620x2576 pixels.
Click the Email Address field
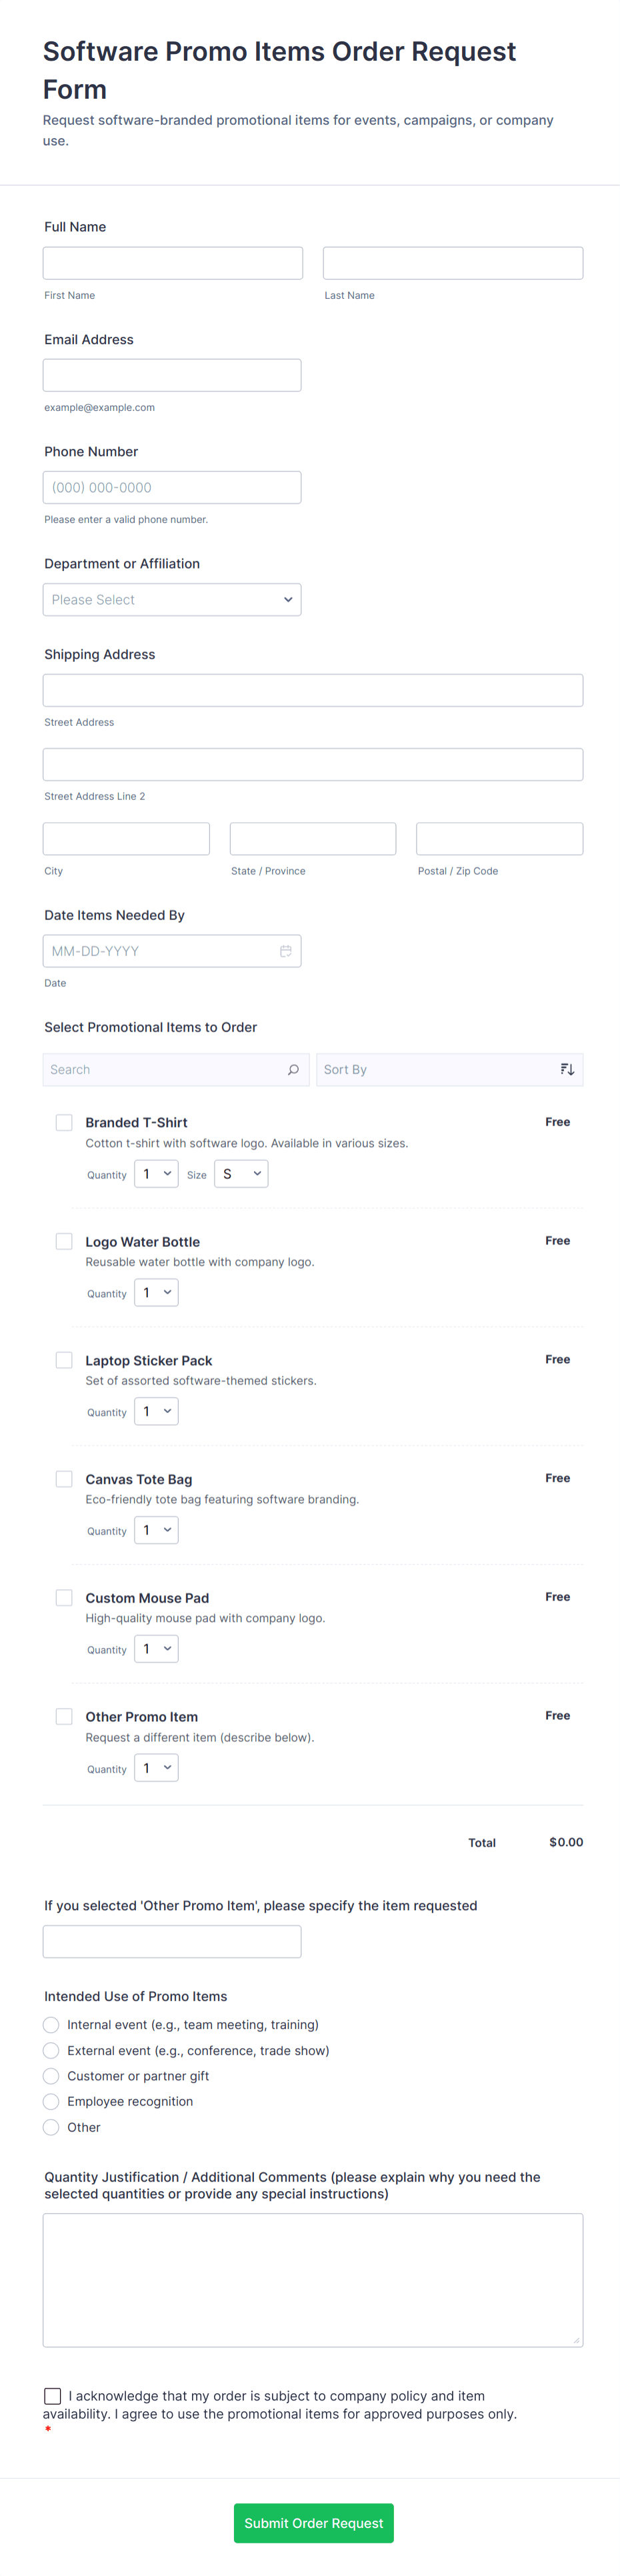click(172, 374)
